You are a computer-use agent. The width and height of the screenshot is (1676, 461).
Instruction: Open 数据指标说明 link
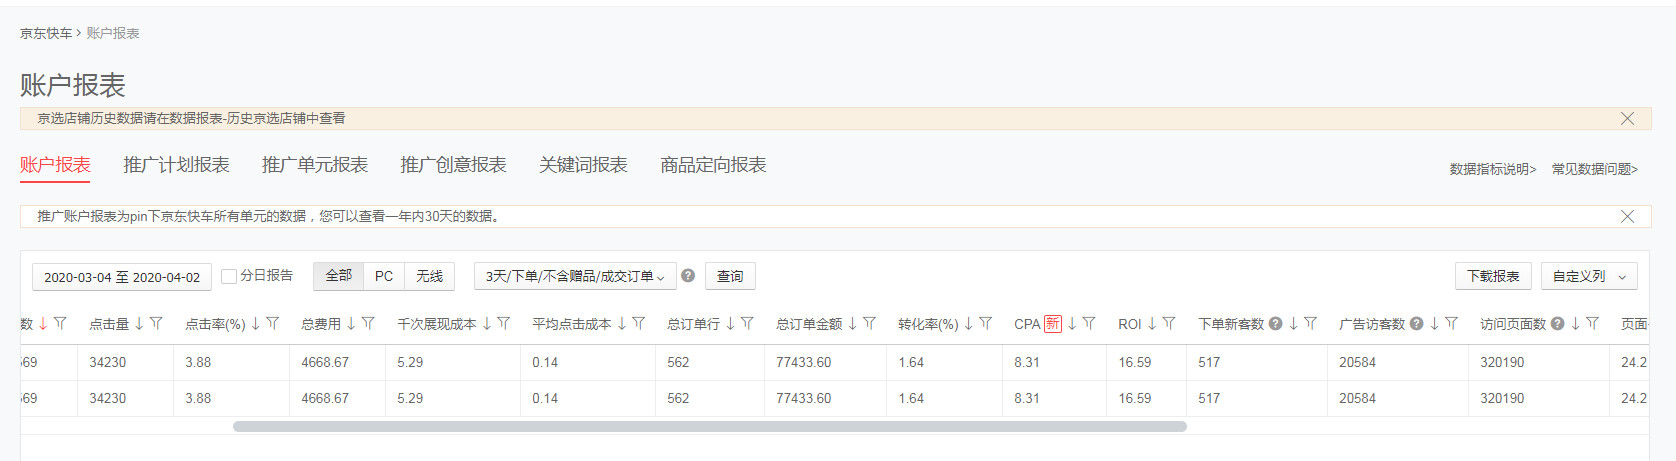pos(1493,169)
